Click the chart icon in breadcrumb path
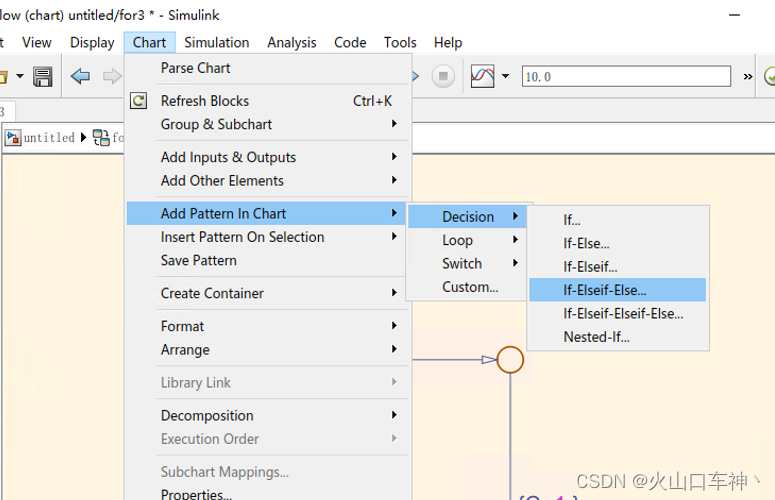 [101, 137]
